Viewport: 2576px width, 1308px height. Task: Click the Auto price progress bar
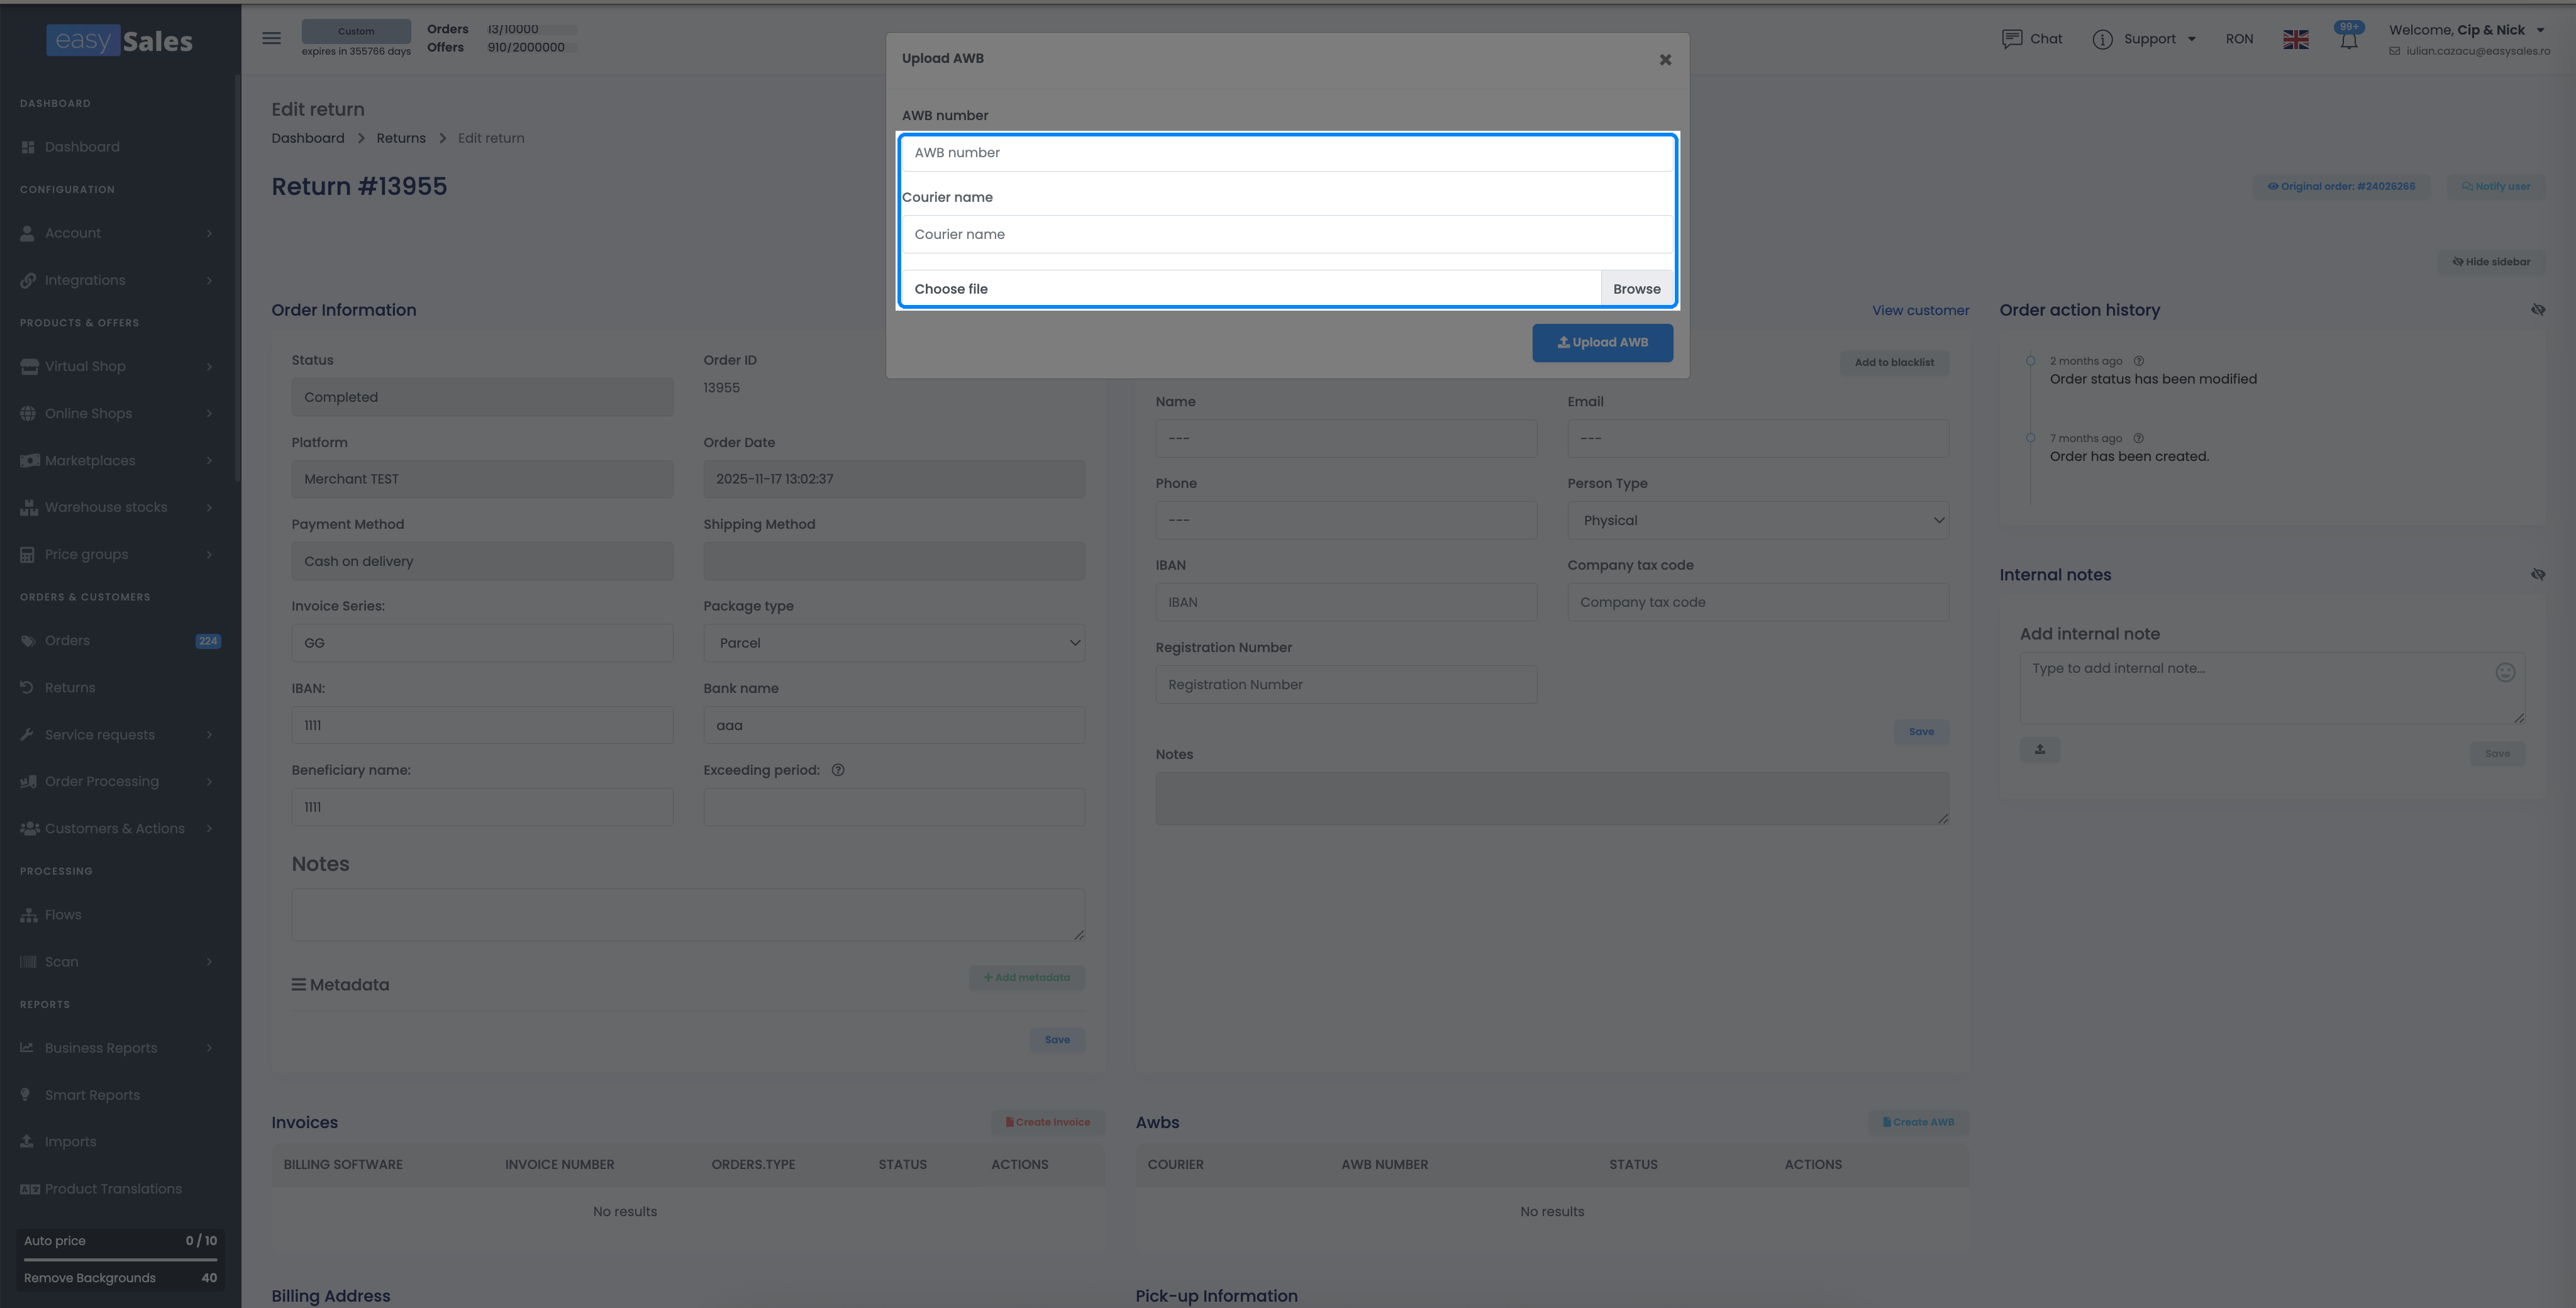coord(120,1259)
